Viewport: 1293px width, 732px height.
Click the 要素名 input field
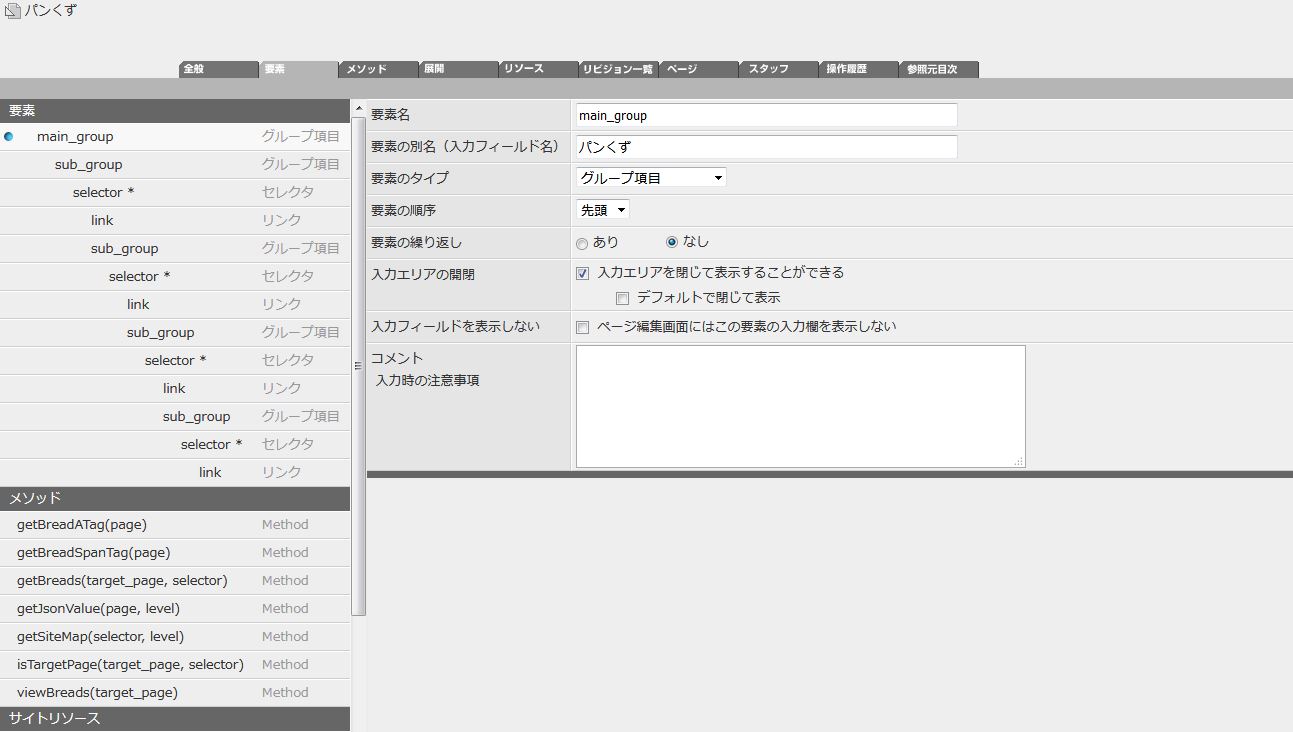point(766,115)
